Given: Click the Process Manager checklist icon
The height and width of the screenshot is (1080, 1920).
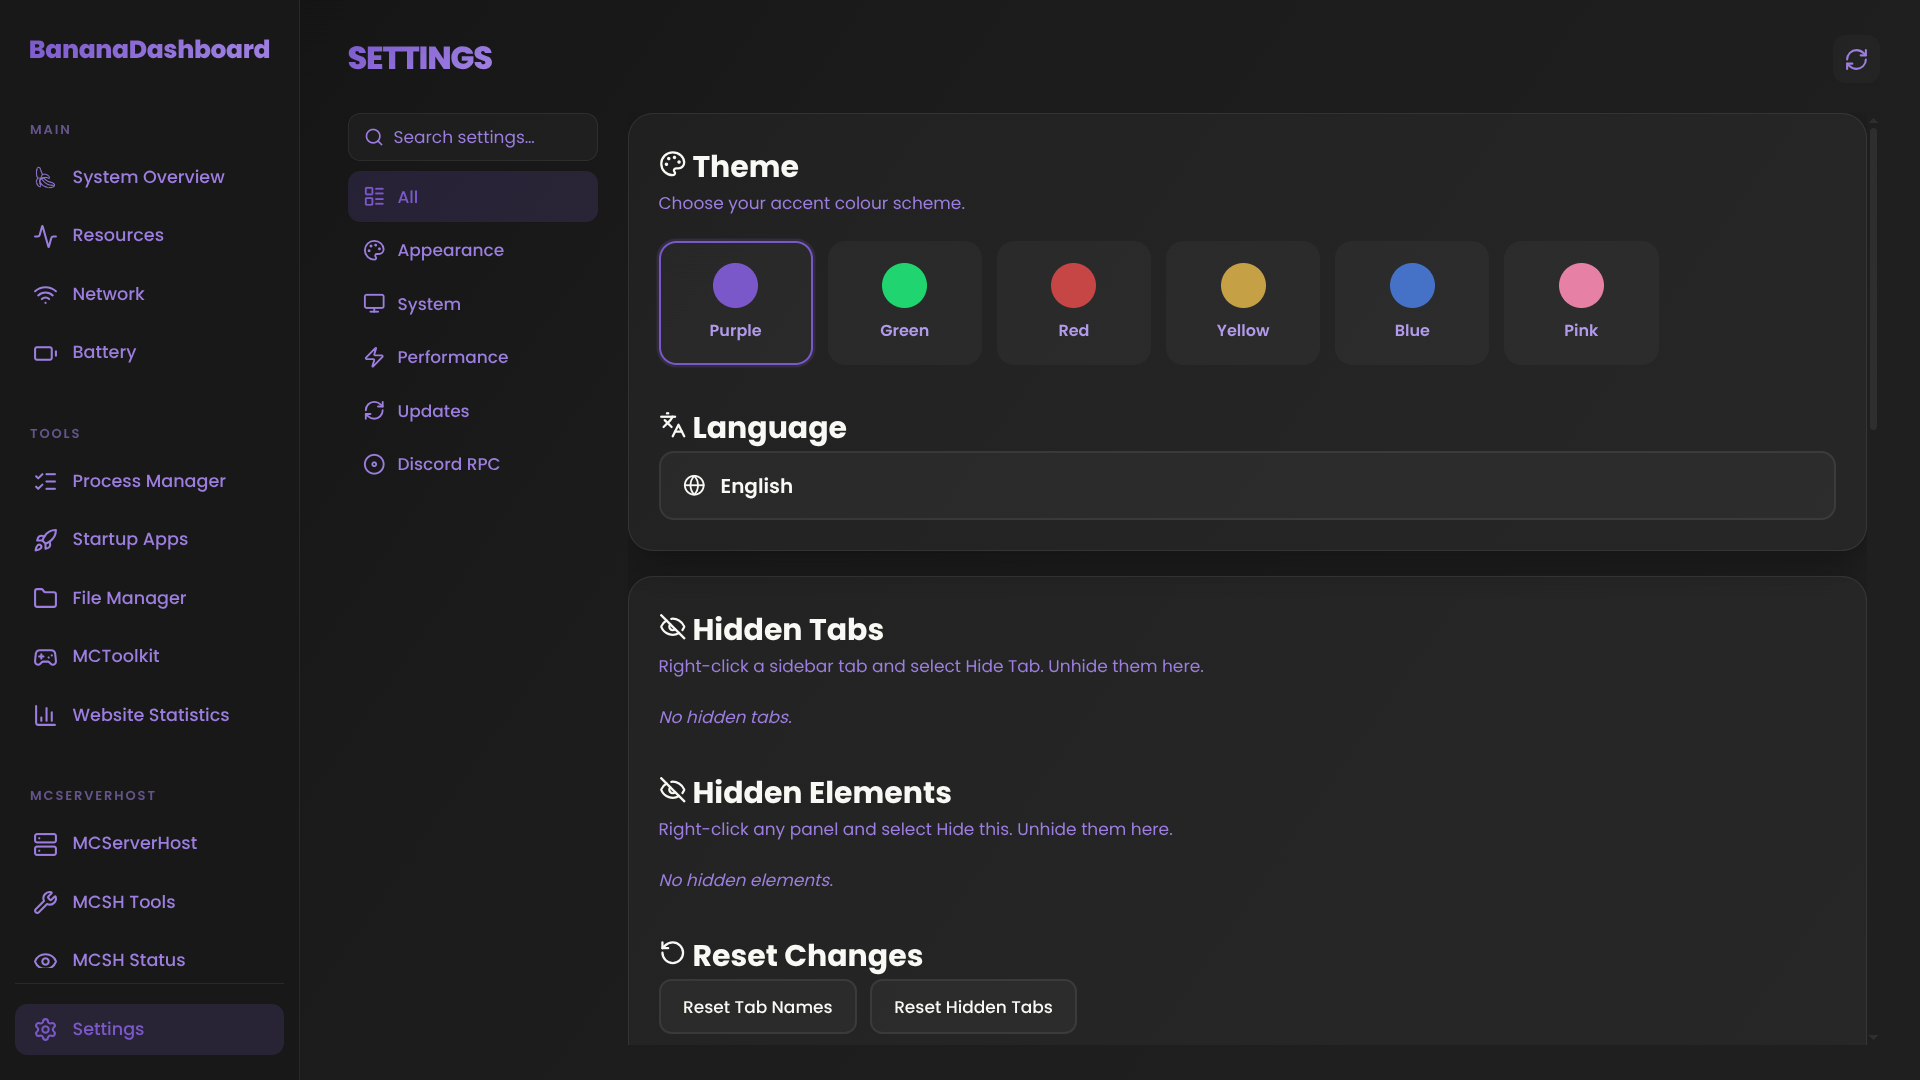Looking at the screenshot, I should click(45, 482).
